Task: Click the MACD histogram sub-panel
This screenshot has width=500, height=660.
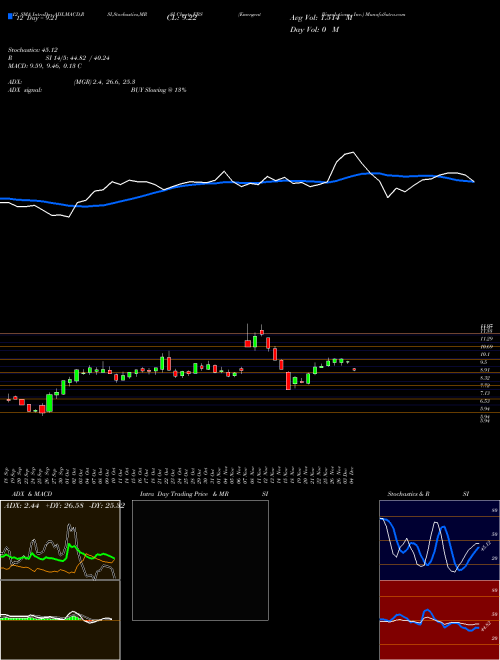Action: (x=60, y=620)
